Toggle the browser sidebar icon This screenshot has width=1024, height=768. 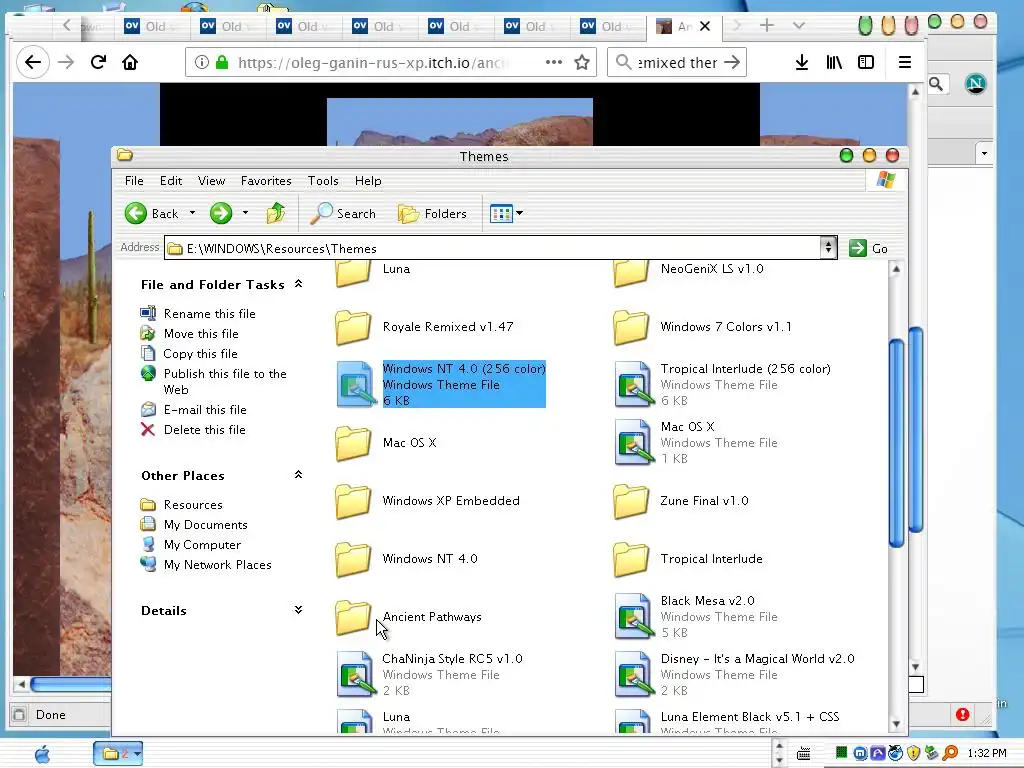866,63
